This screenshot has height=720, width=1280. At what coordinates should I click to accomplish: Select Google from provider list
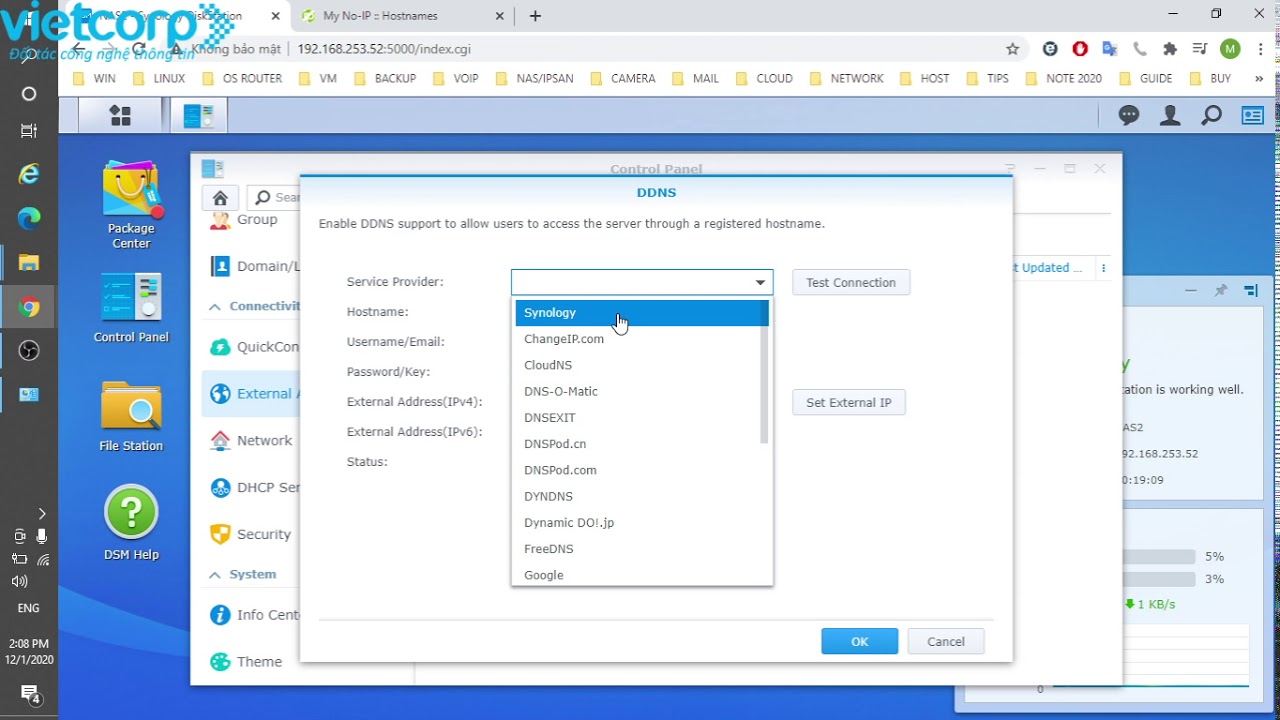(640, 575)
